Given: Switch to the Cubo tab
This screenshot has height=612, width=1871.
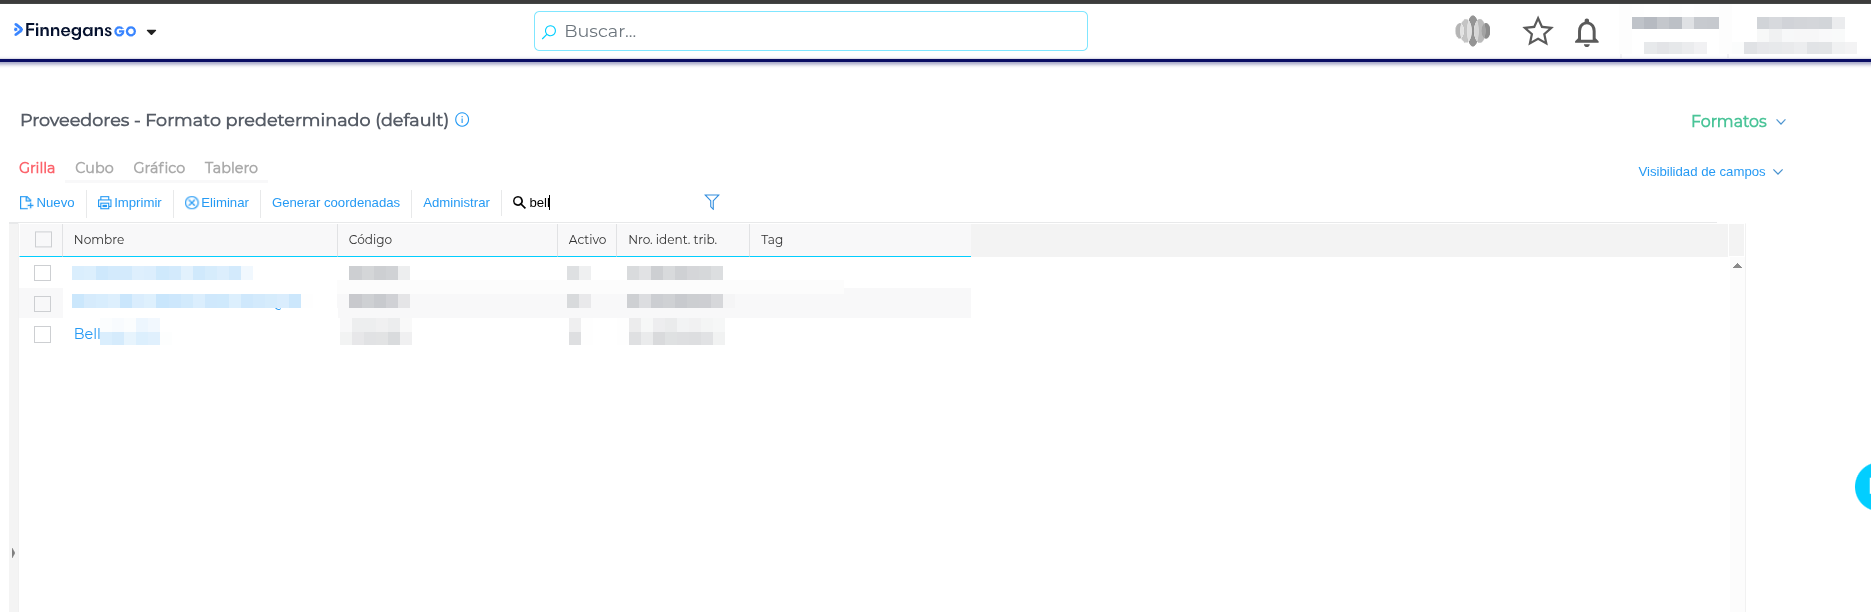Looking at the screenshot, I should 94,168.
